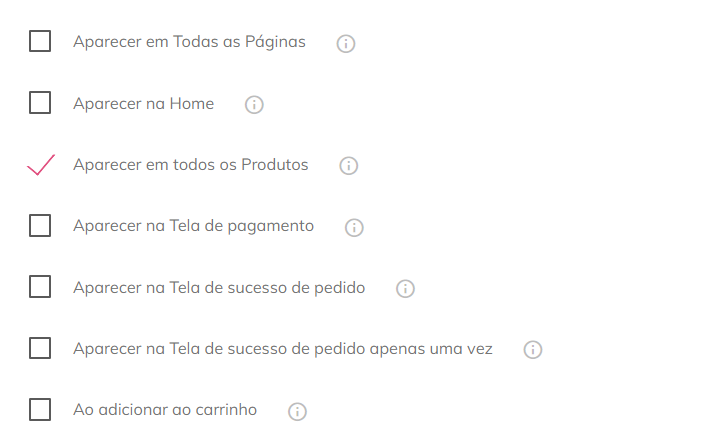Check sucesso de pedido apenas uma vez box

click(40, 348)
